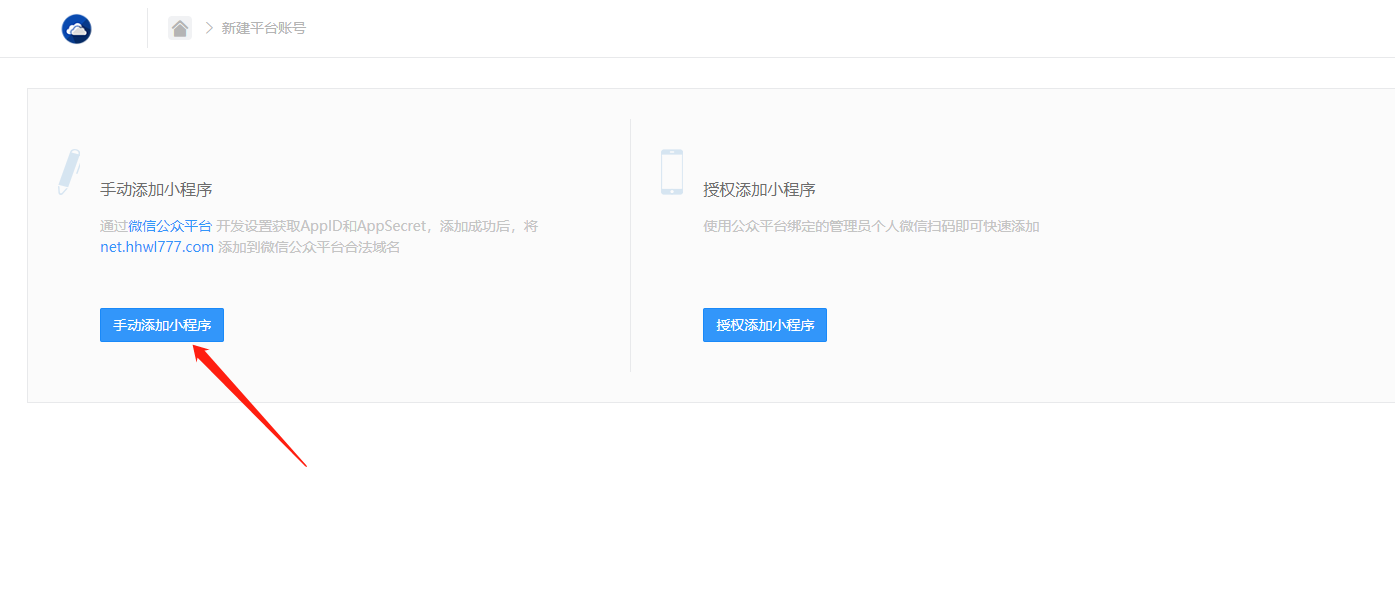Click text 开发设置获取AppID和AppSecret

(x=322, y=226)
